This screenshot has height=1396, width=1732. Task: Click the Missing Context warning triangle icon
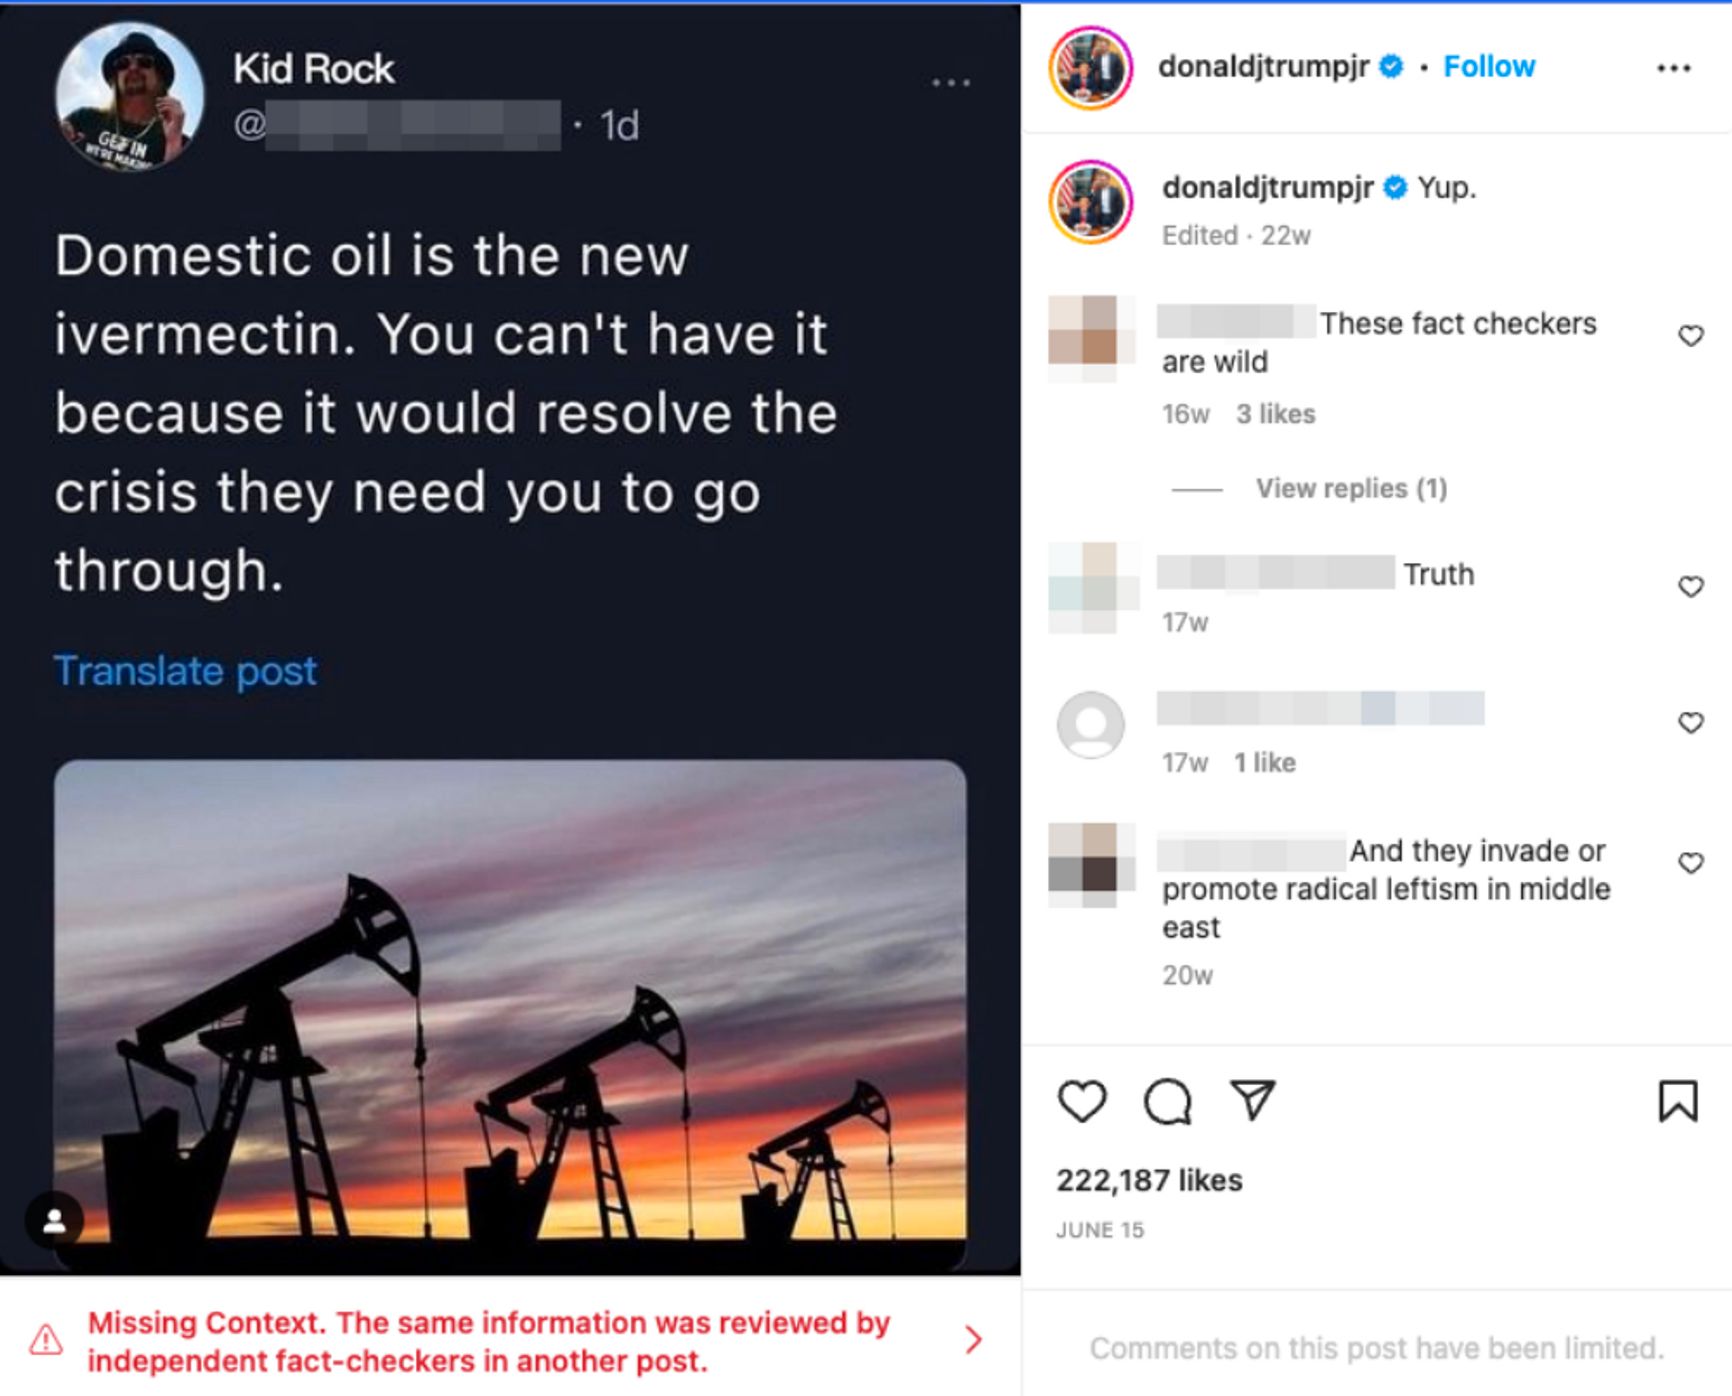[x=46, y=1340]
